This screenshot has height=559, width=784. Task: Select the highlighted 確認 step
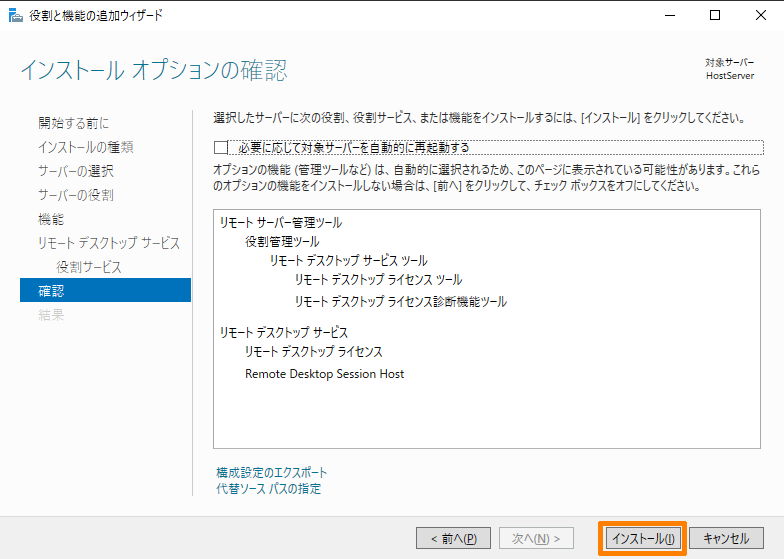click(106, 290)
